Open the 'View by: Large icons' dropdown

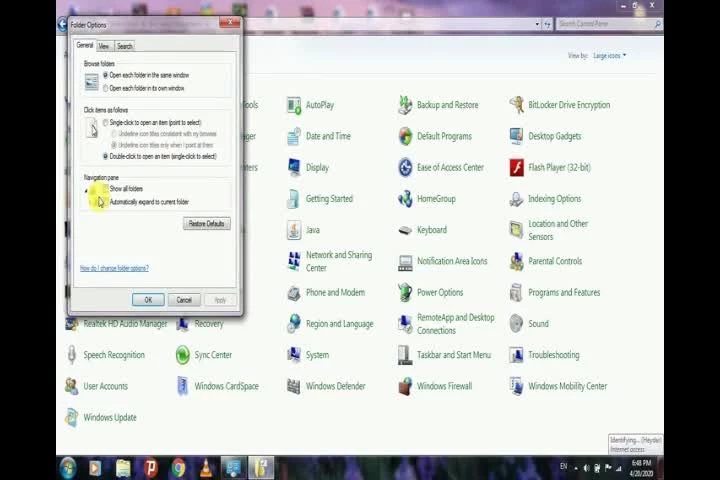(x=609, y=56)
